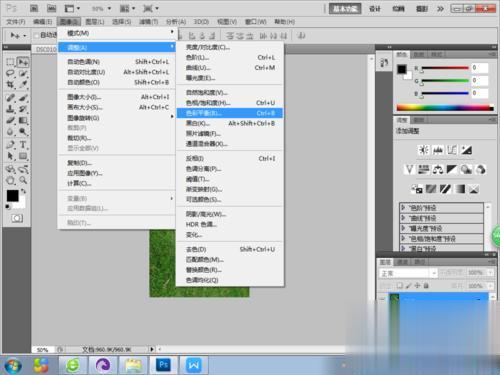Select the Eyedropper tool
The width and height of the screenshot is (500, 375).
(x=23, y=85)
